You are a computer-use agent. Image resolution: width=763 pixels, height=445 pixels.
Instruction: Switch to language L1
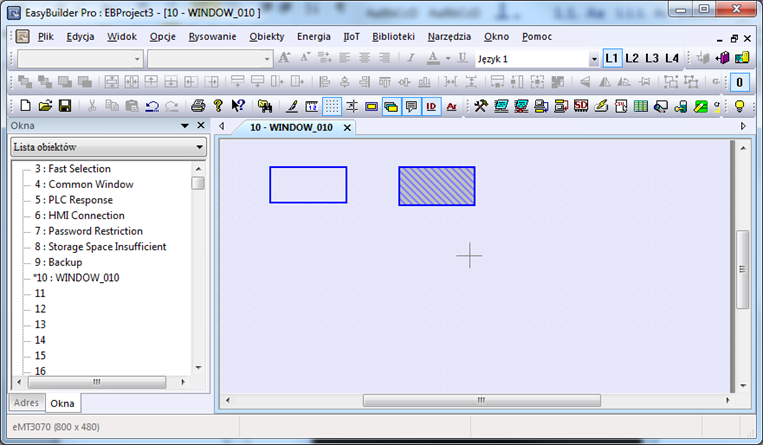pyautogui.click(x=612, y=58)
